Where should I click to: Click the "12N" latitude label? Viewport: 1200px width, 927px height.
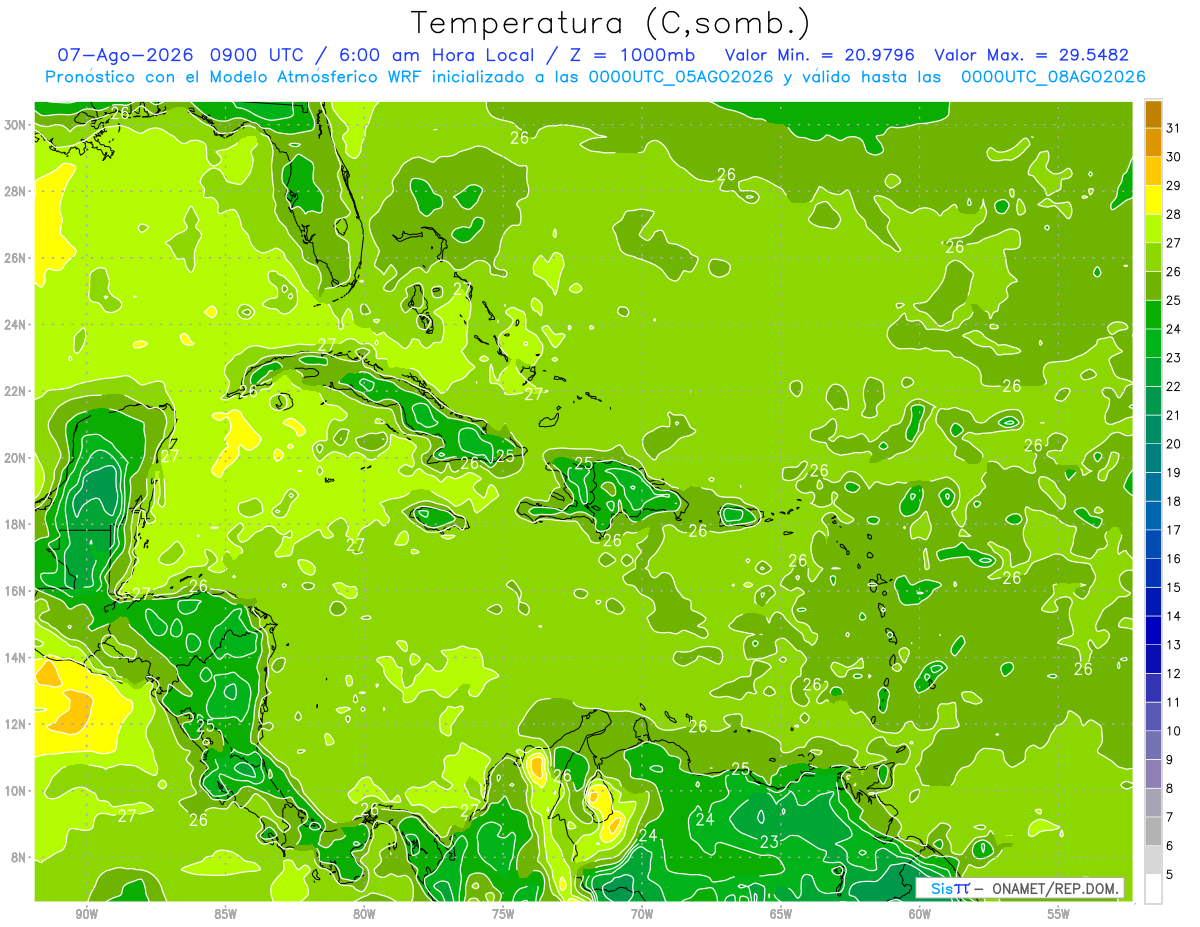click(x=16, y=724)
